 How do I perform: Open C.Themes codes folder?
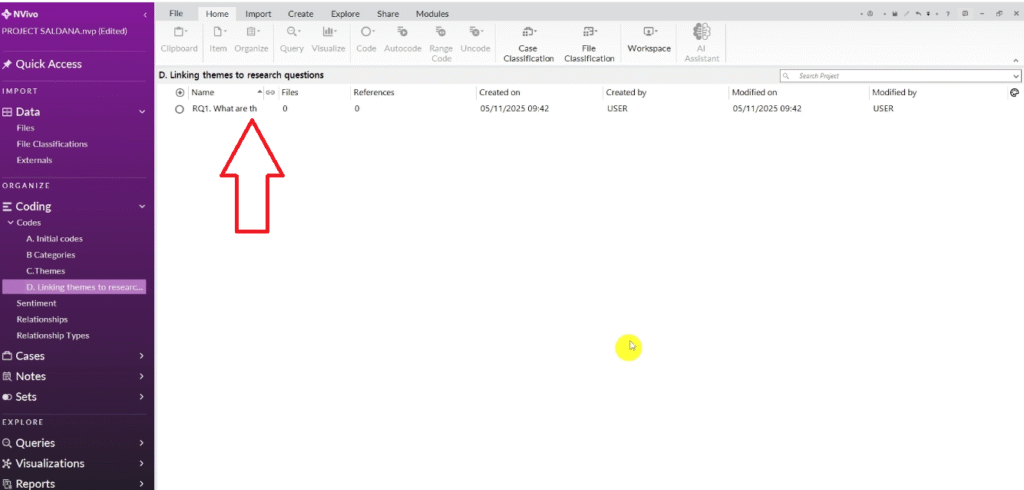point(46,271)
